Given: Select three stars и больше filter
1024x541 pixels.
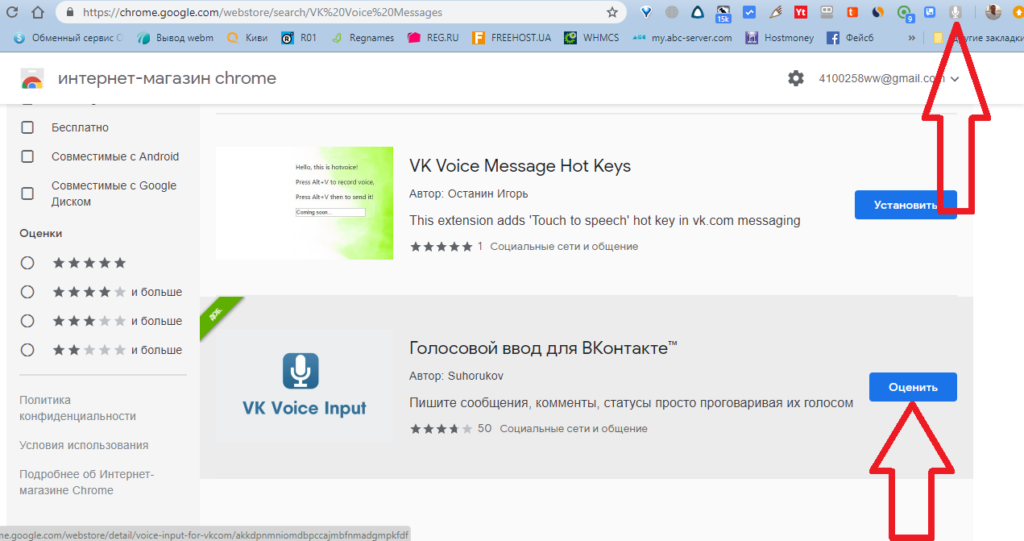Looking at the screenshot, I should (x=27, y=321).
